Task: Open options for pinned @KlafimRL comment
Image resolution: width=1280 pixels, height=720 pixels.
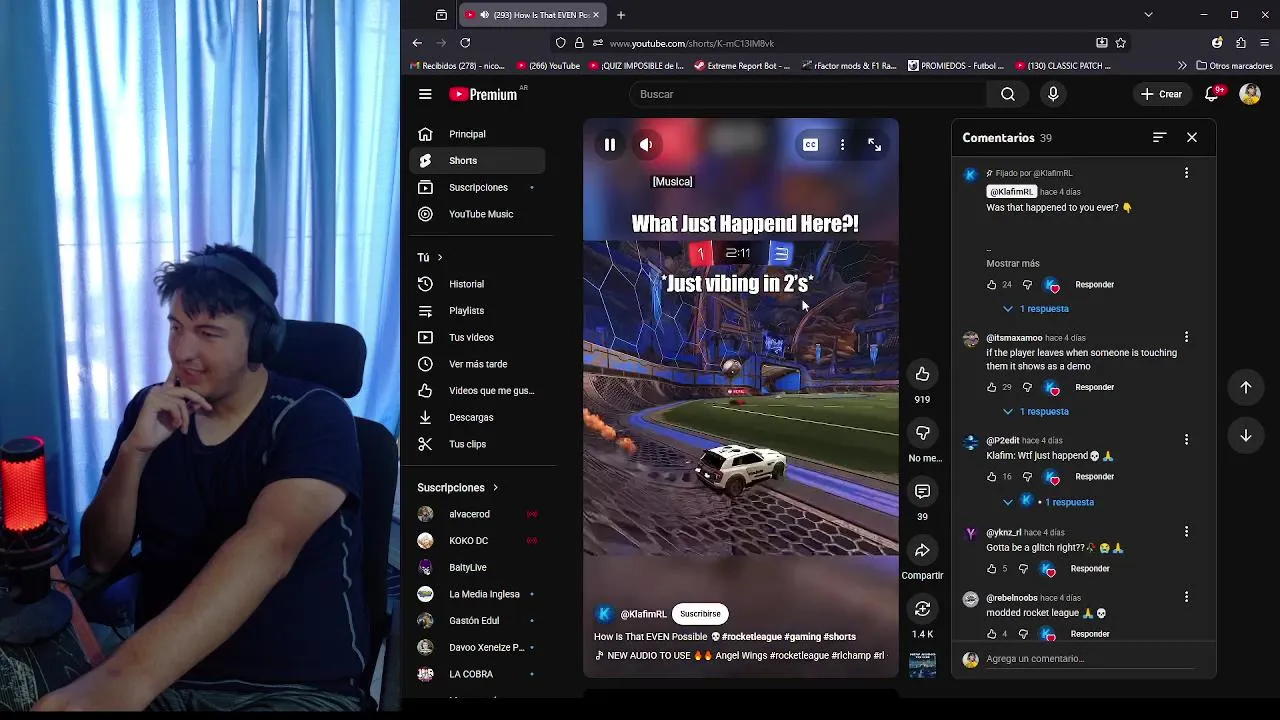Action: [x=1186, y=173]
